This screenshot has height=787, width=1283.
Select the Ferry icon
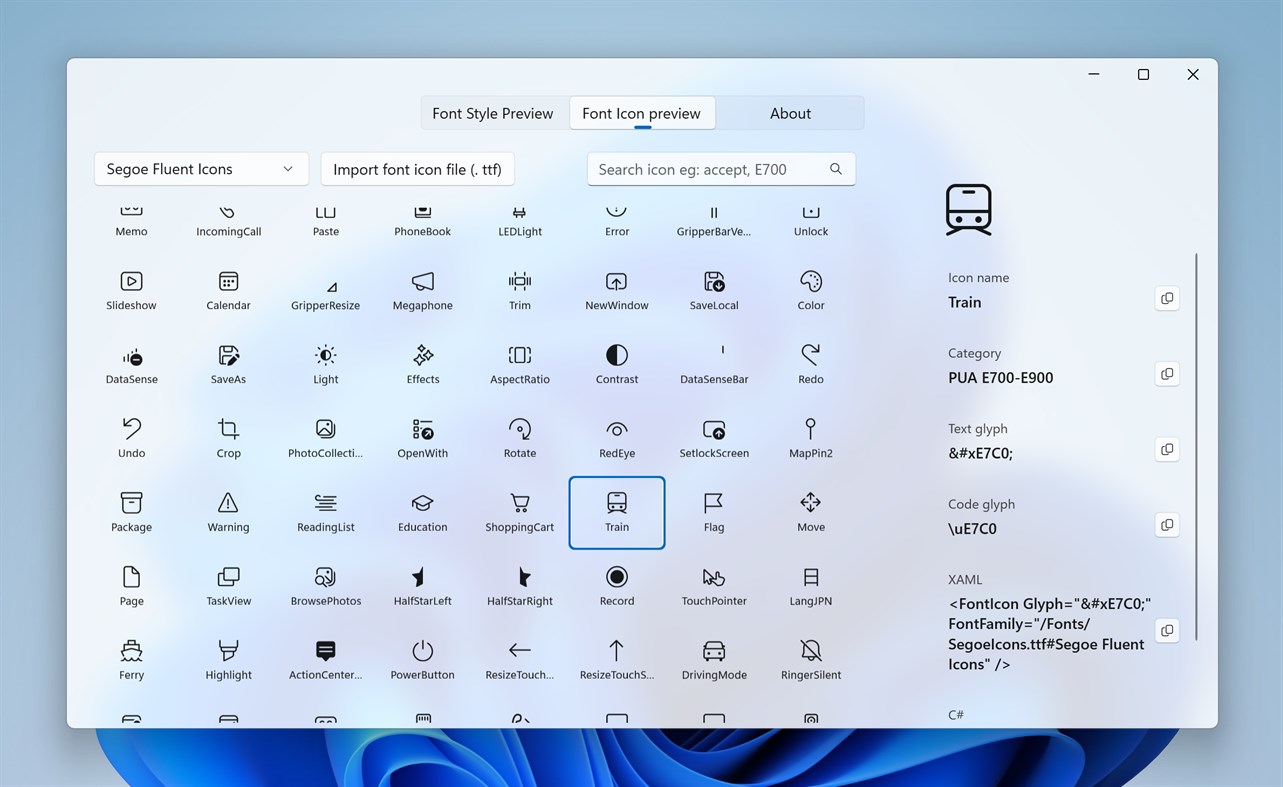[x=131, y=661]
